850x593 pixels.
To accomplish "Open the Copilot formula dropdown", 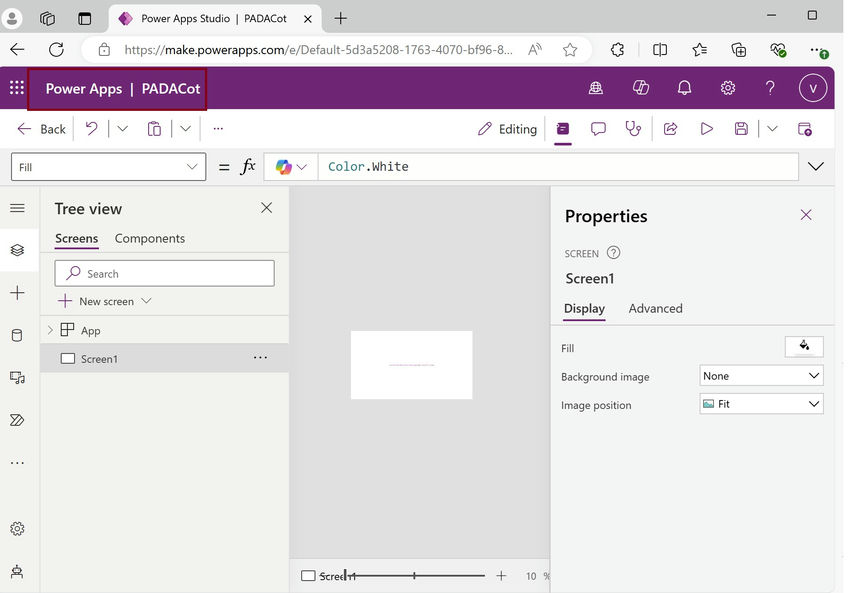I will (x=291, y=167).
